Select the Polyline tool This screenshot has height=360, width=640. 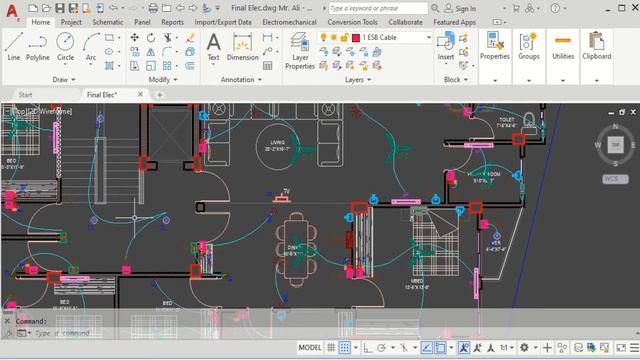pyautogui.click(x=38, y=46)
